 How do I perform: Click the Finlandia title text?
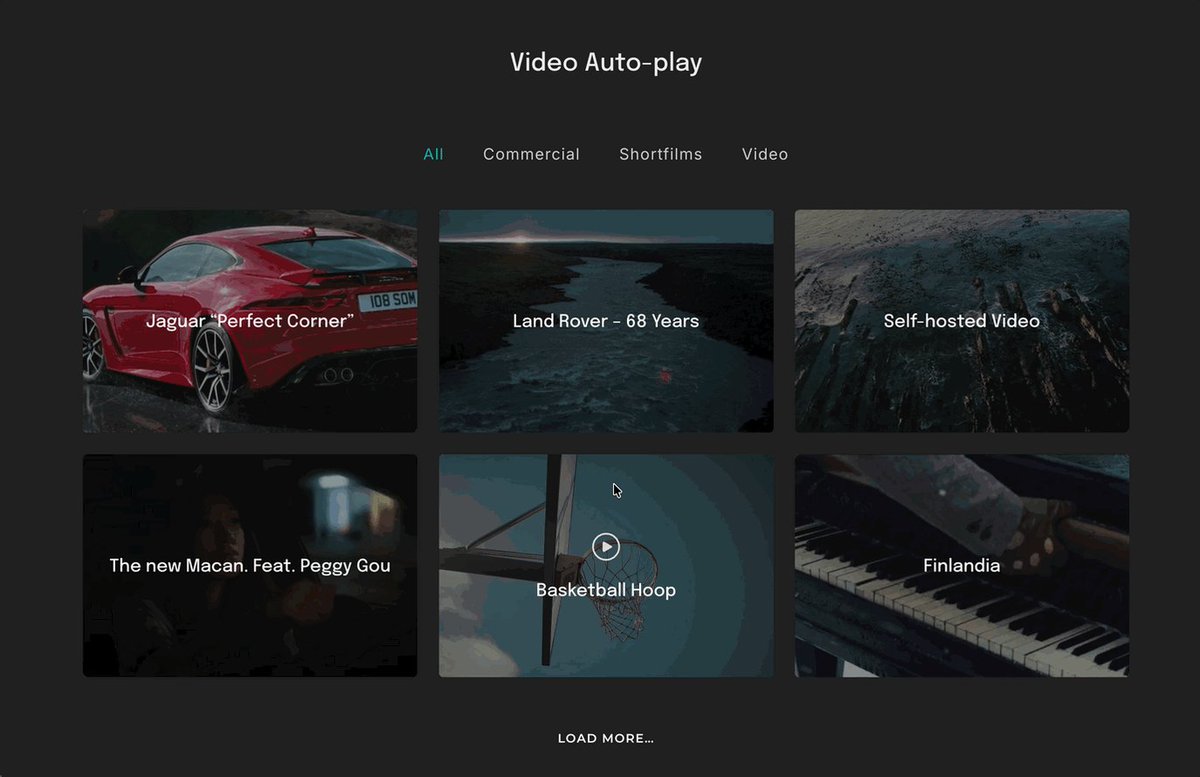tap(962, 566)
